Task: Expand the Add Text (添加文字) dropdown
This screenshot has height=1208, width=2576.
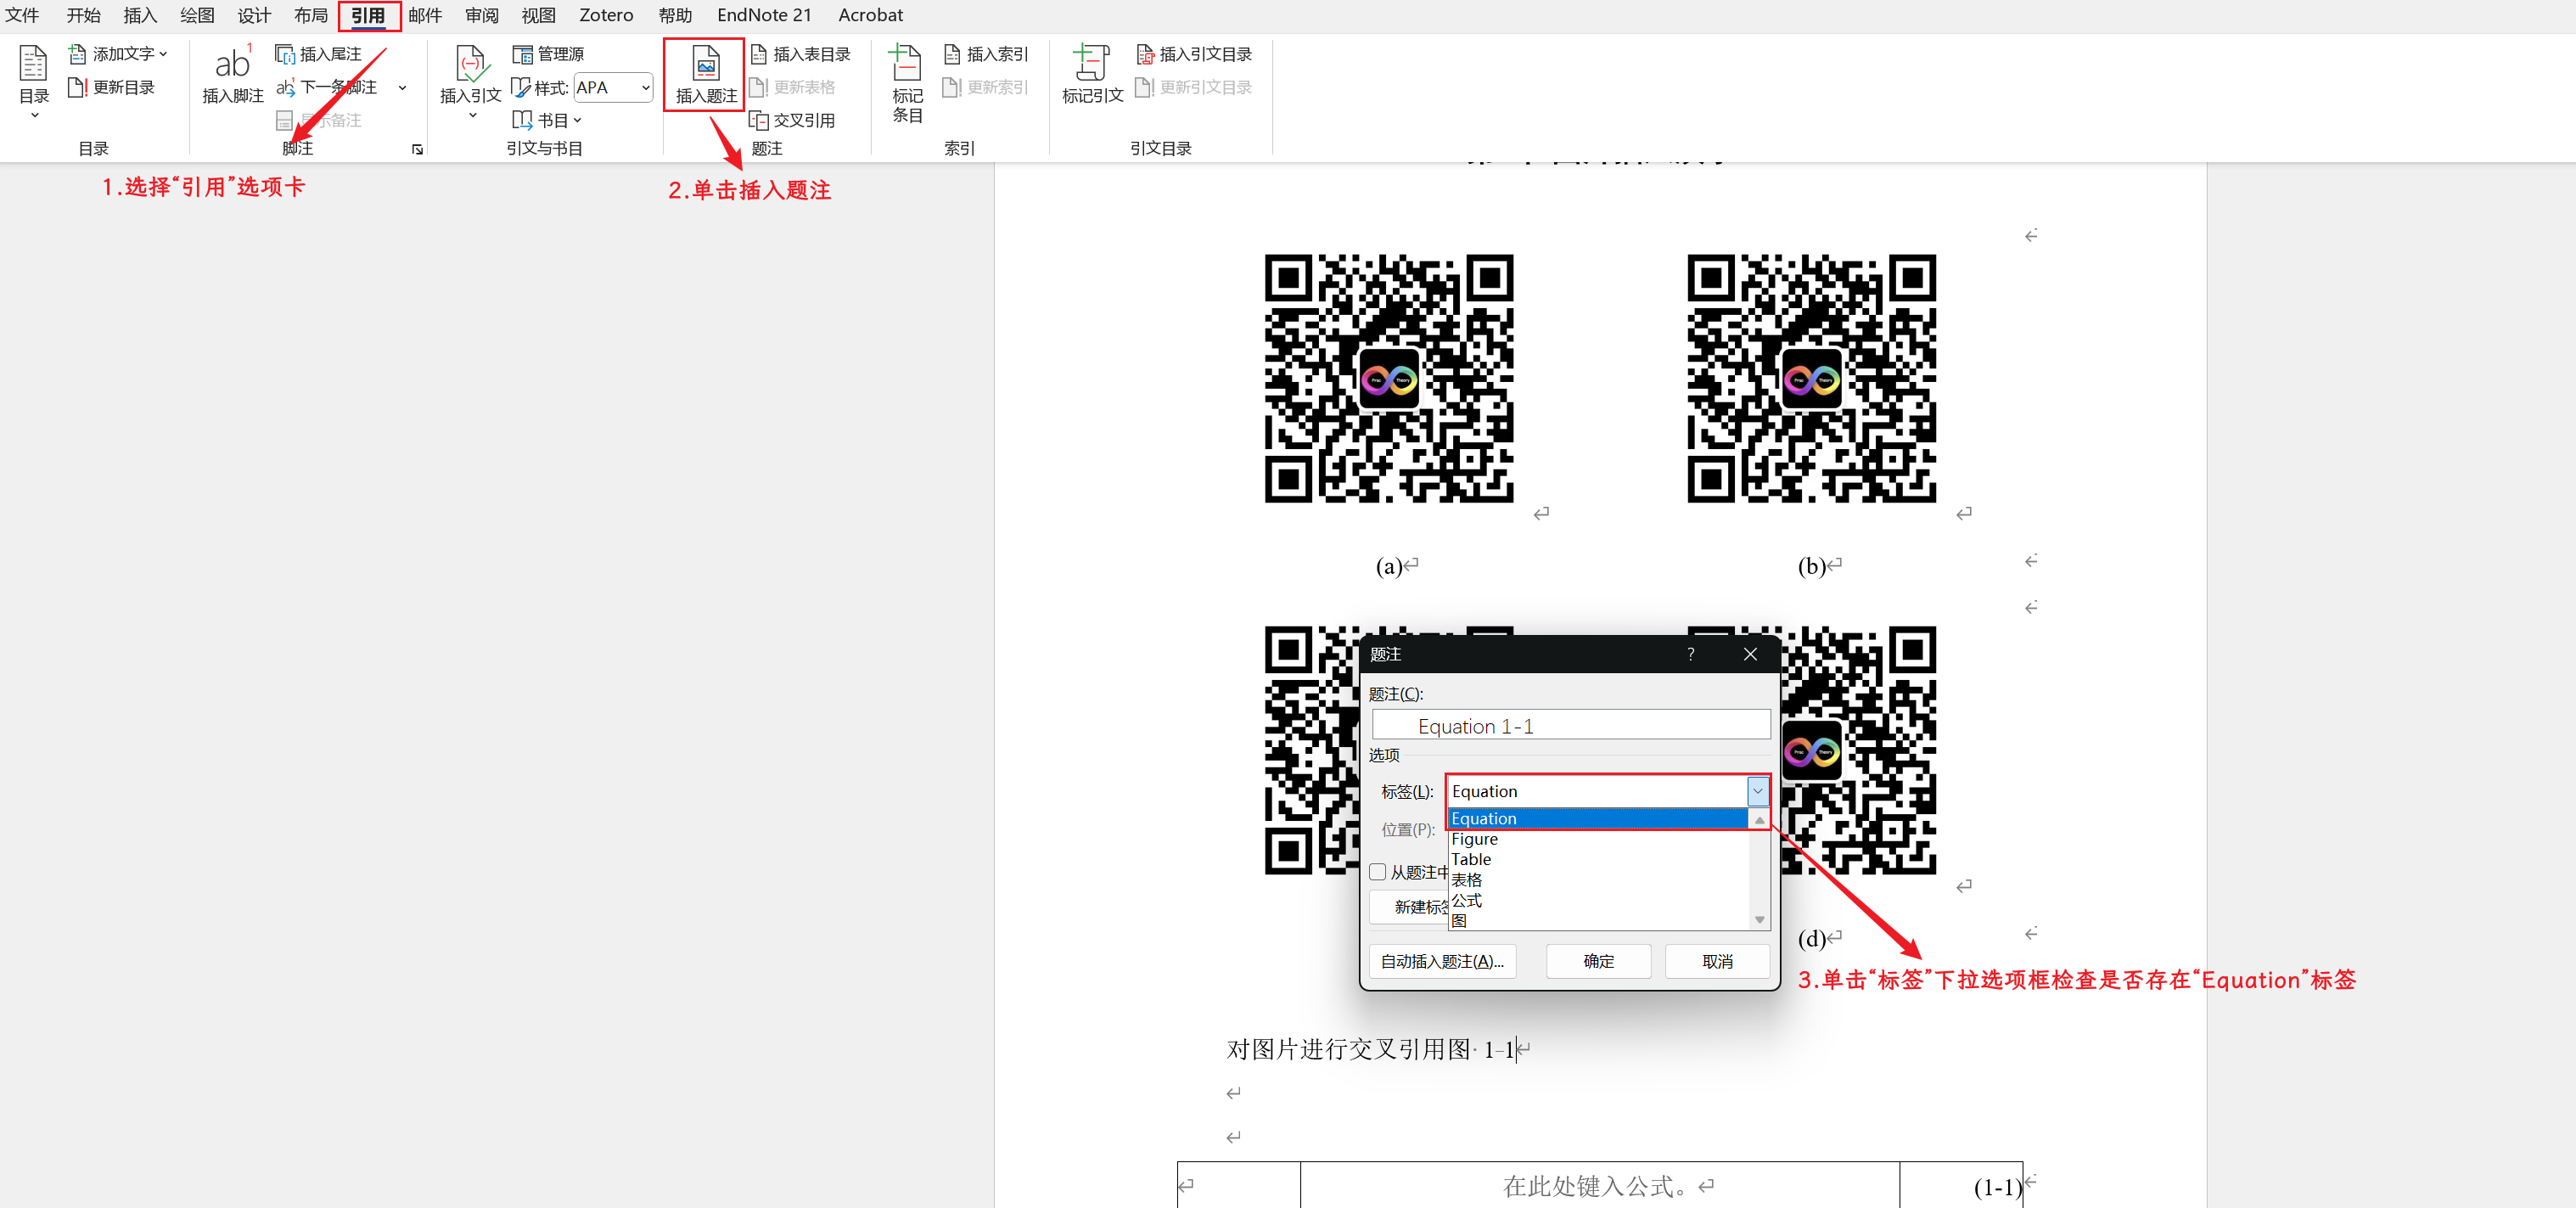Action: (x=164, y=54)
